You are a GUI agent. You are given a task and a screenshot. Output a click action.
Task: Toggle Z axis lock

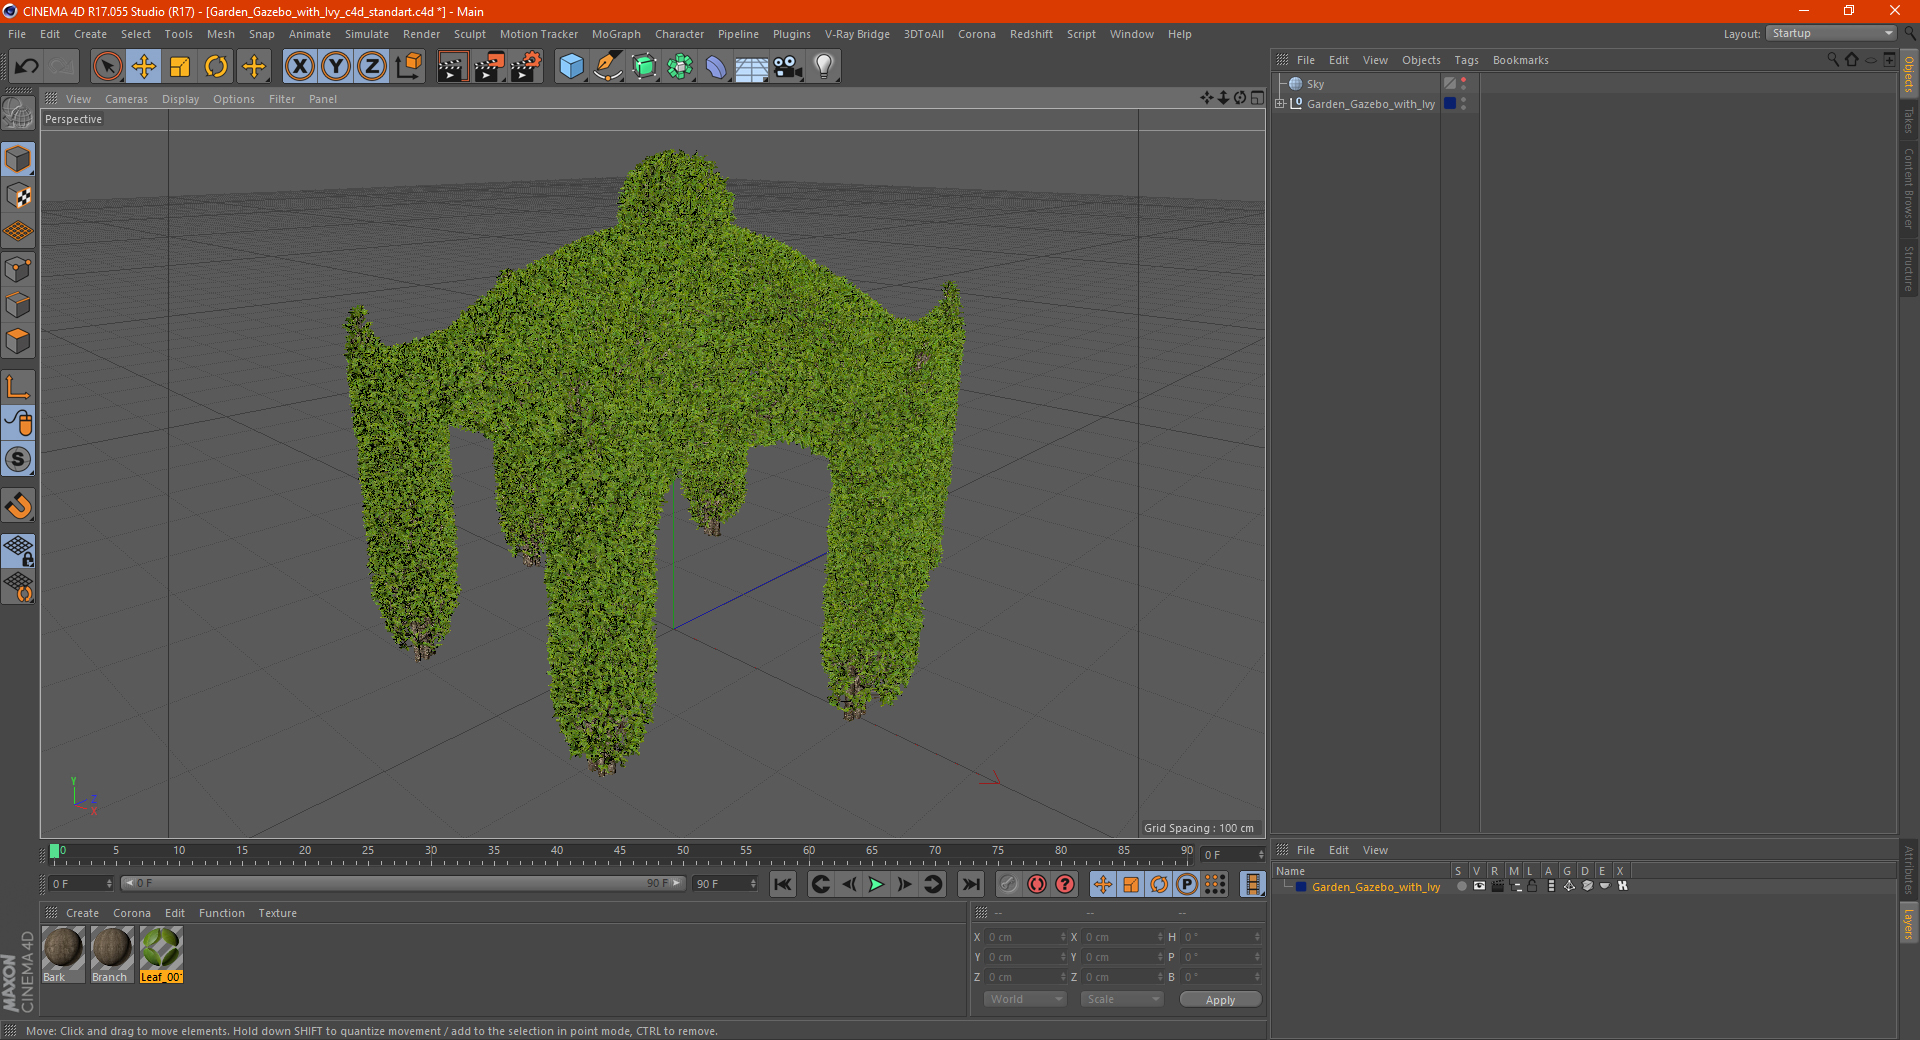coord(372,67)
